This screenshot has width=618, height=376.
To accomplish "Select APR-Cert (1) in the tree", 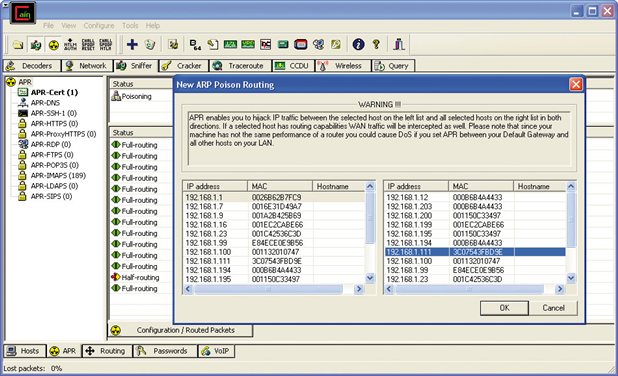I will pos(54,92).
